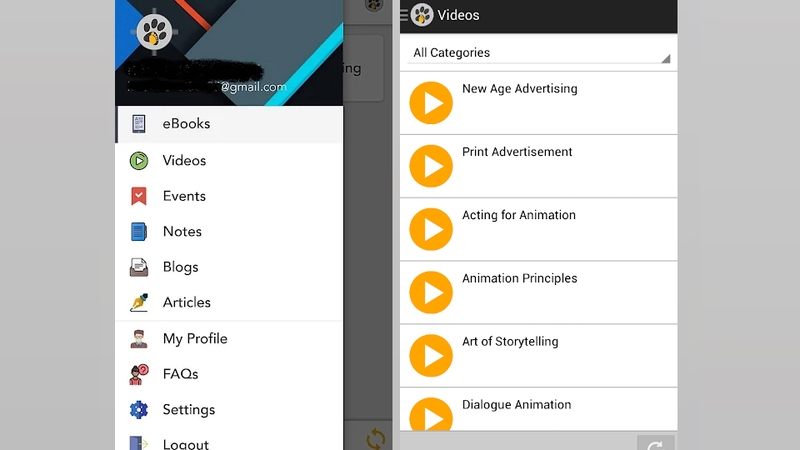Screen dimensions: 800x450
Task: Tap the Acting for Animation title
Action: click(x=518, y=215)
